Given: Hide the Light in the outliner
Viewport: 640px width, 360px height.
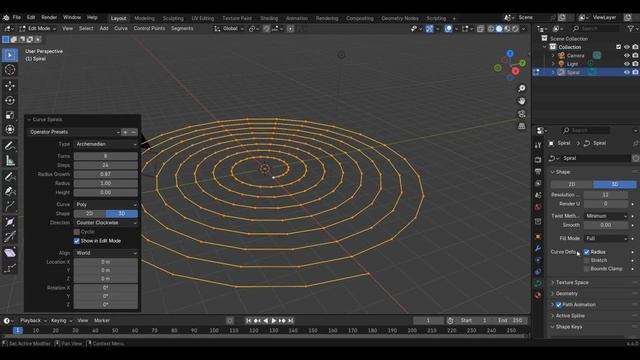Looking at the screenshot, I should (x=627, y=64).
